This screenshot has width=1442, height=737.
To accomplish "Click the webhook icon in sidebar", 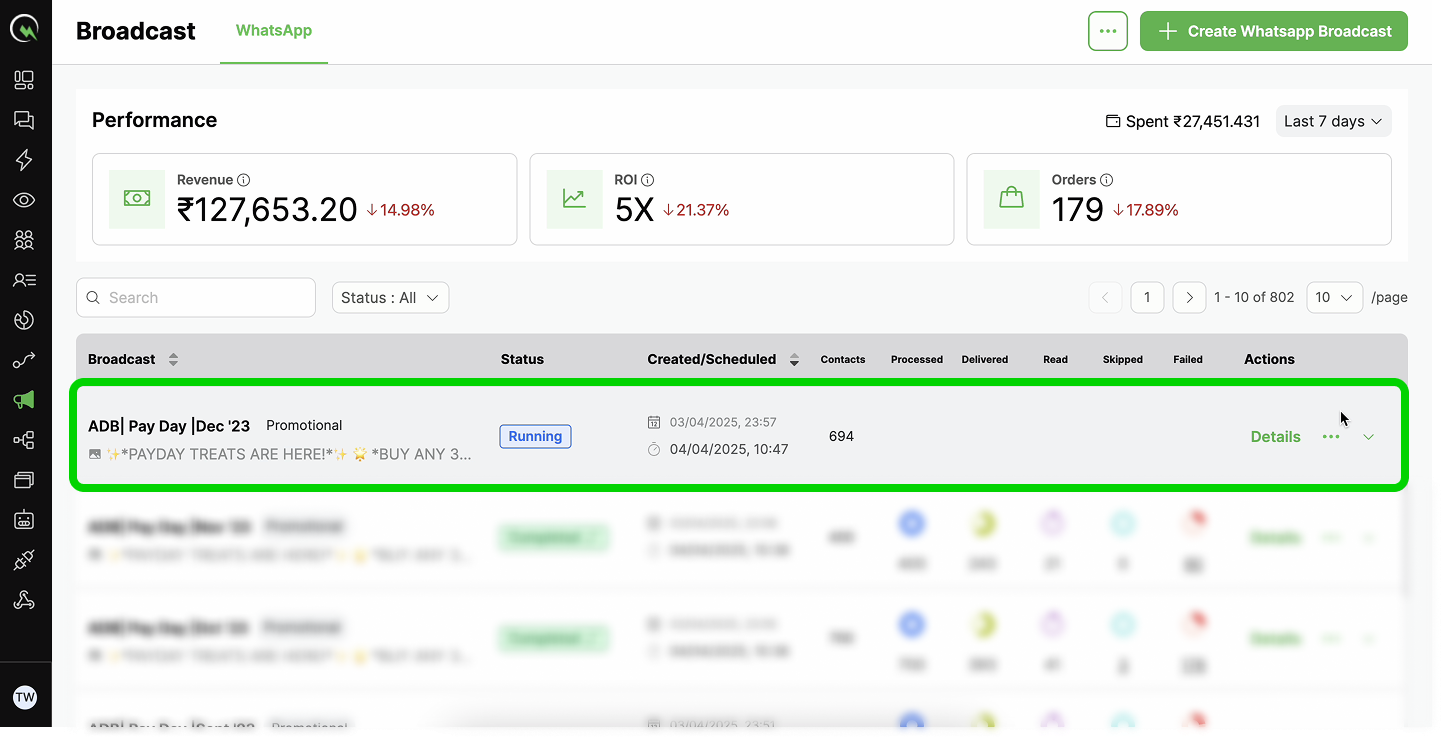I will tap(24, 600).
